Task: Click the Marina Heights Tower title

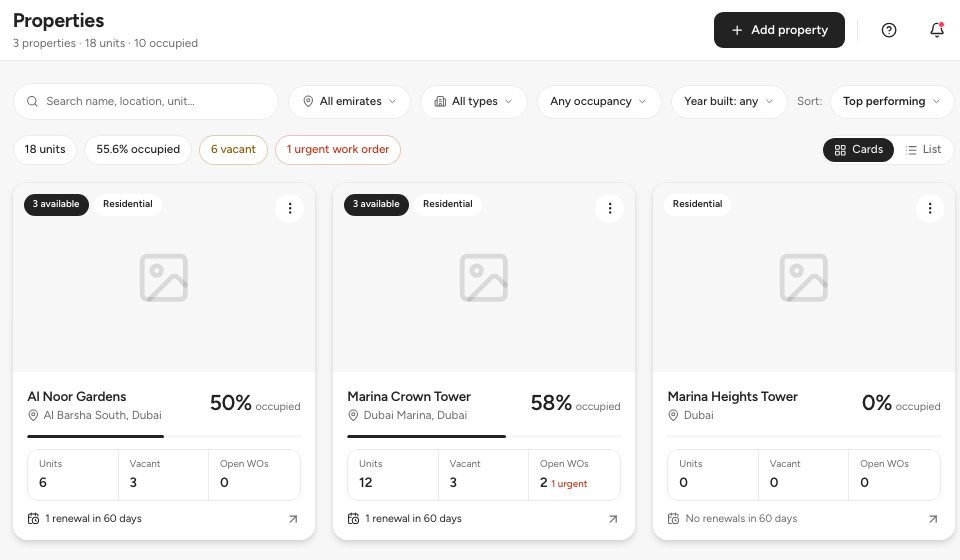Action: (x=733, y=397)
